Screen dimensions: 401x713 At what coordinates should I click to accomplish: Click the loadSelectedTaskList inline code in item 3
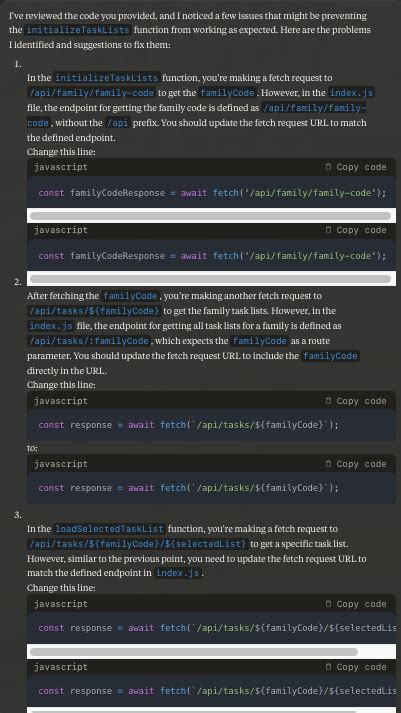tap(109, 529)
